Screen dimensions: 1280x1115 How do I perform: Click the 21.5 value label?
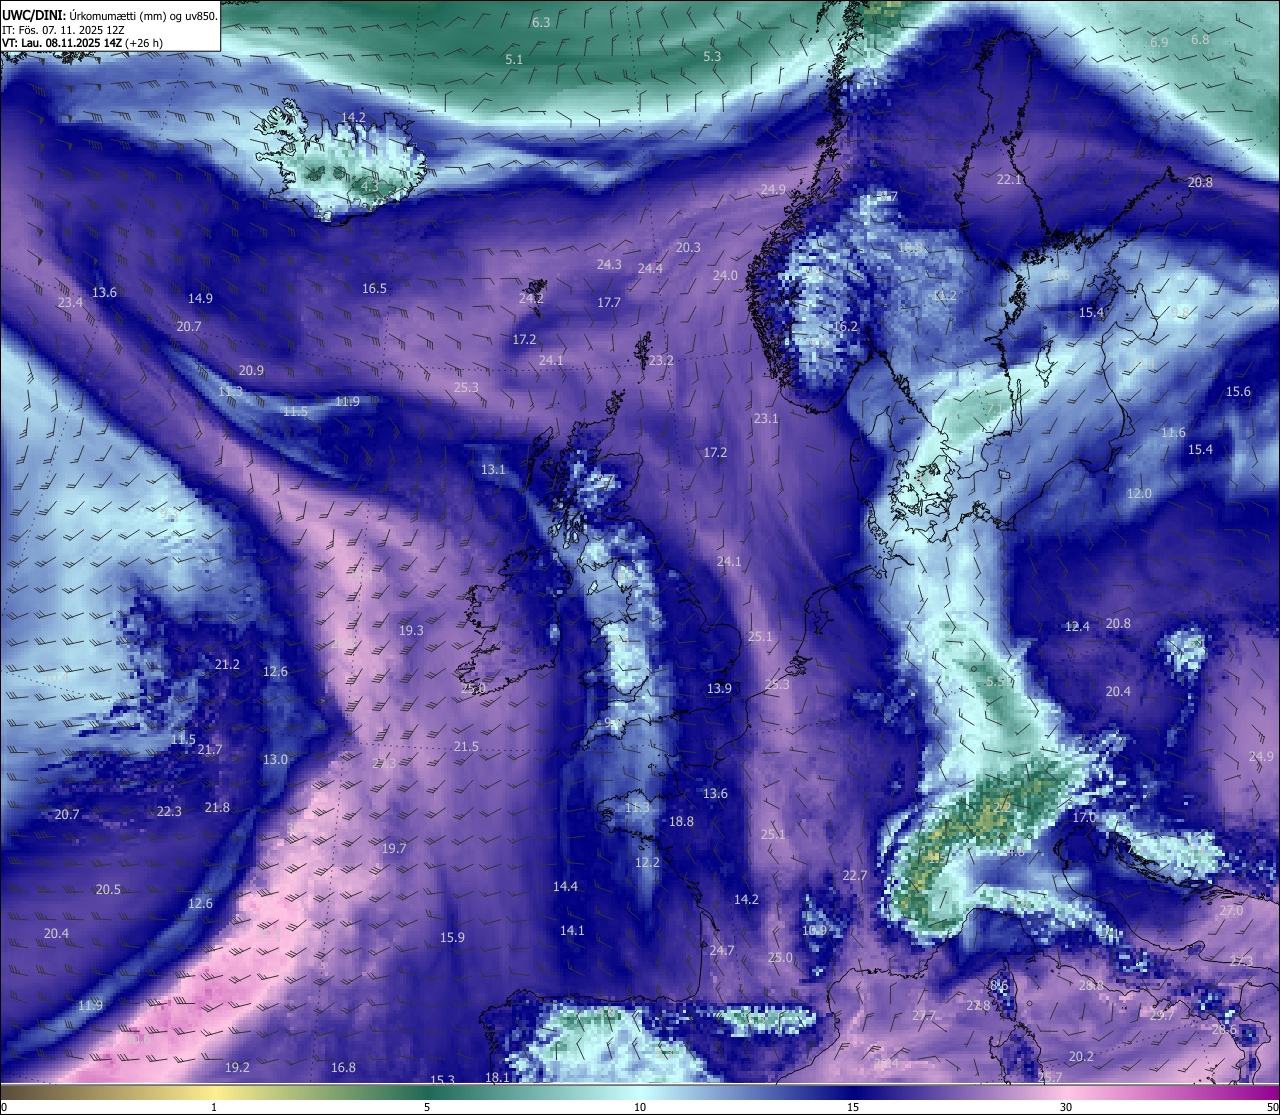pos(466,747)
